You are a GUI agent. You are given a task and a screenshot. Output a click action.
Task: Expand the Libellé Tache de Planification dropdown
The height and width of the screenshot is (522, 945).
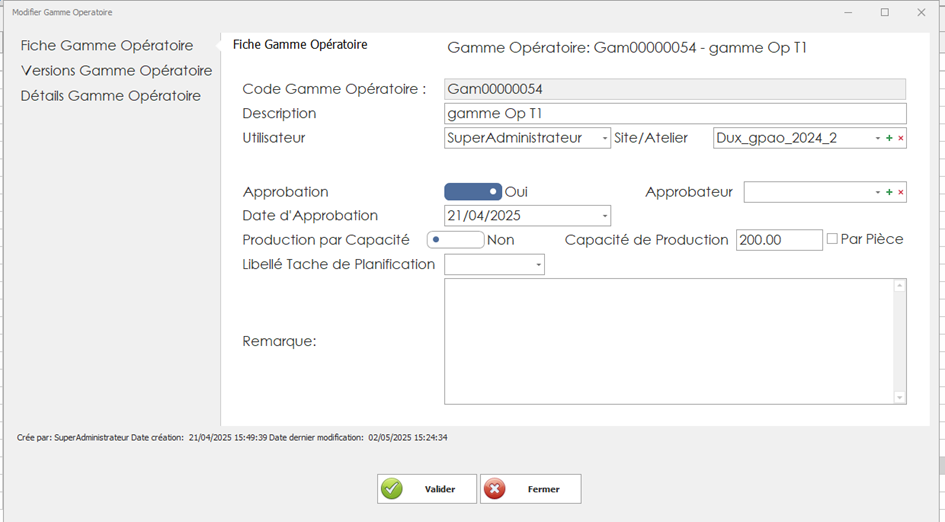pos(539,265)
